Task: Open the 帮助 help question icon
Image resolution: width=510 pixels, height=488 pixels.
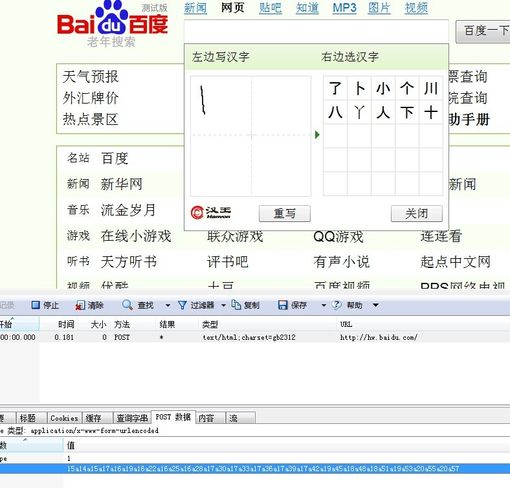Action: click(336, 305)
